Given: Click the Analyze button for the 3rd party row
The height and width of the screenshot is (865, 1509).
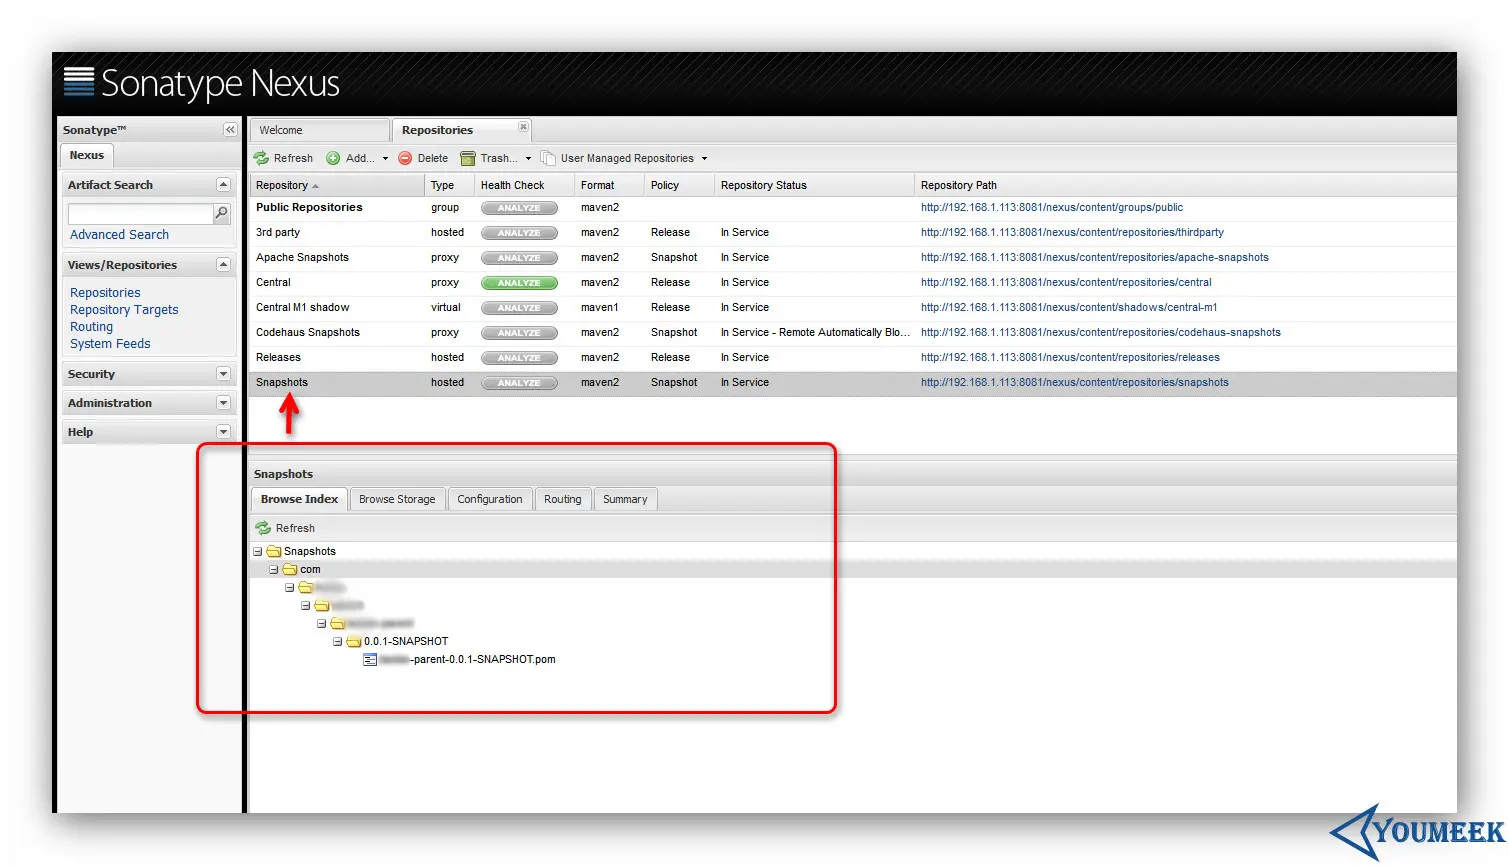Looking at the screenshot, I should coord(519,233).
